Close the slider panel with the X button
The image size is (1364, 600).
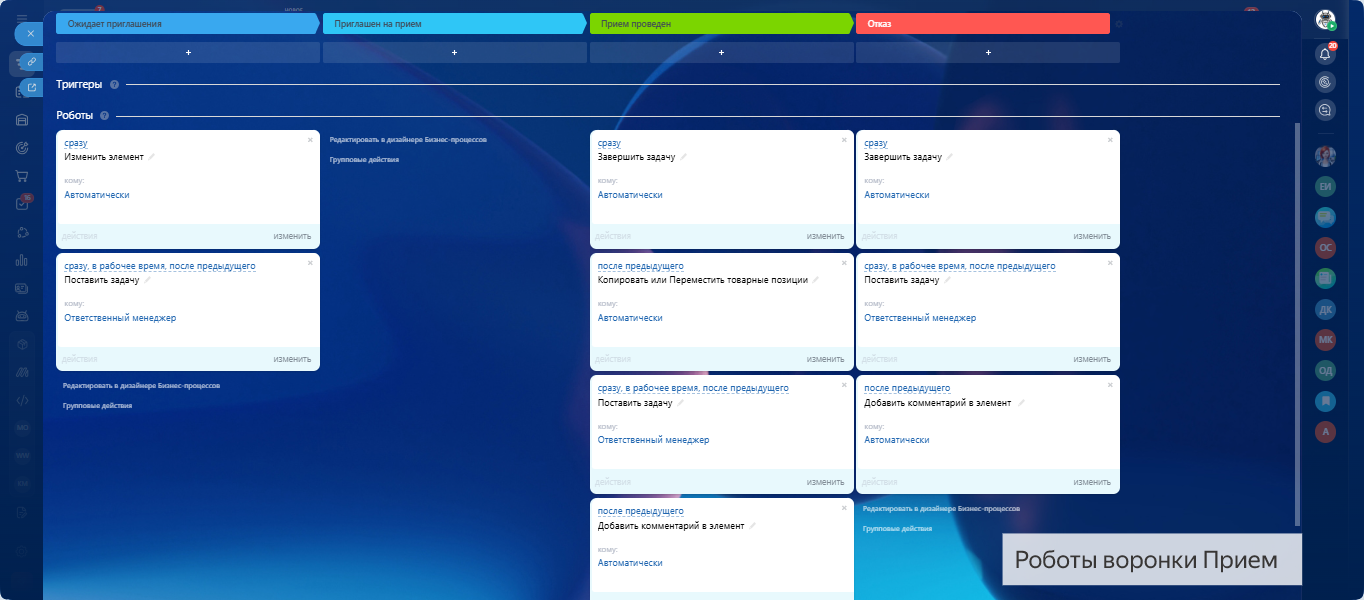tap(30, 33)
